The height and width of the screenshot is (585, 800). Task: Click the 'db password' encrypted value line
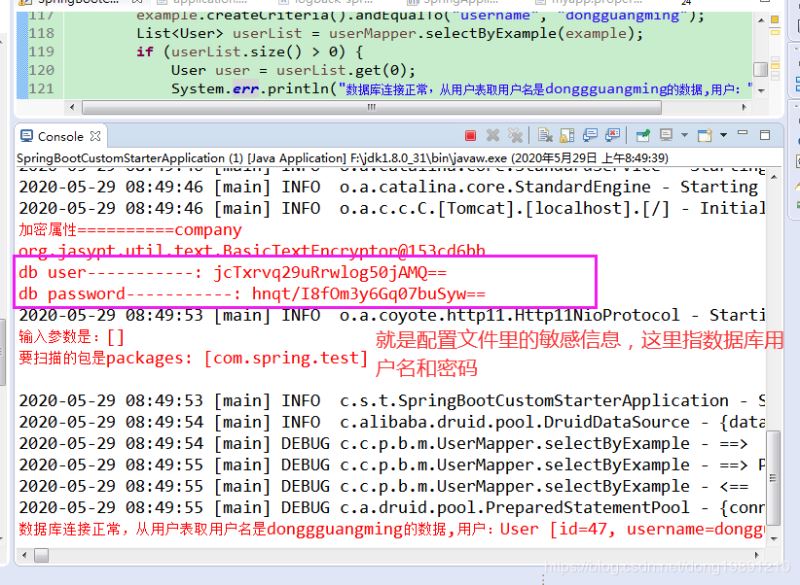tap(252, 294)
